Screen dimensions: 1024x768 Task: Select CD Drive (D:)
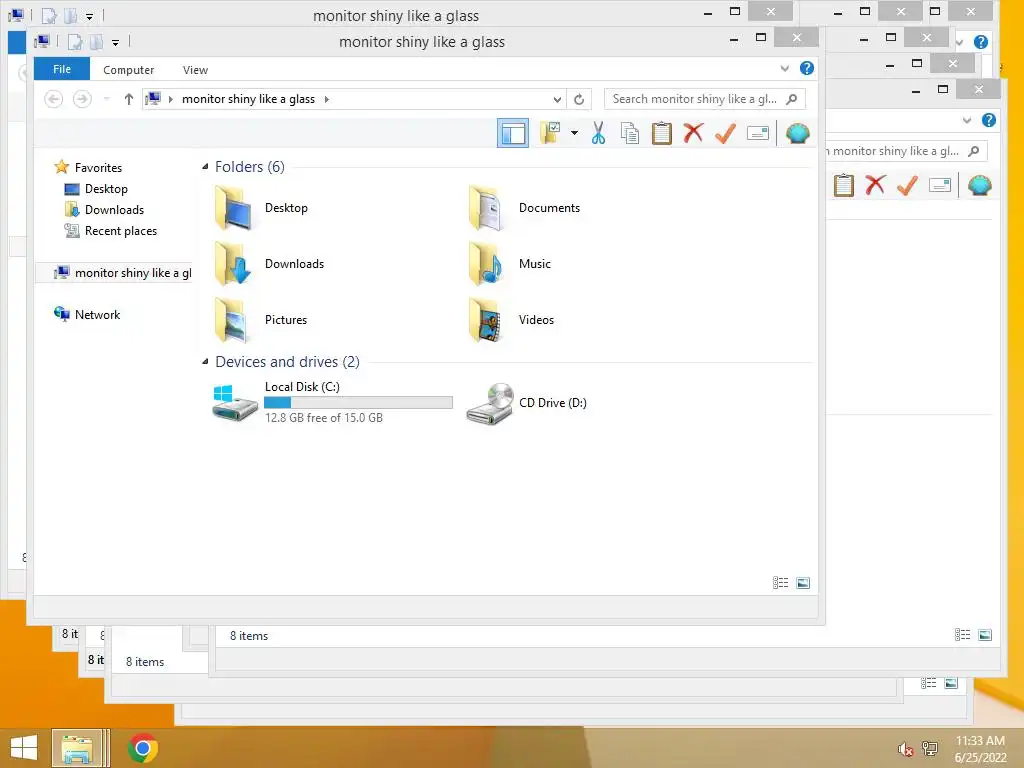coord(526,403)
